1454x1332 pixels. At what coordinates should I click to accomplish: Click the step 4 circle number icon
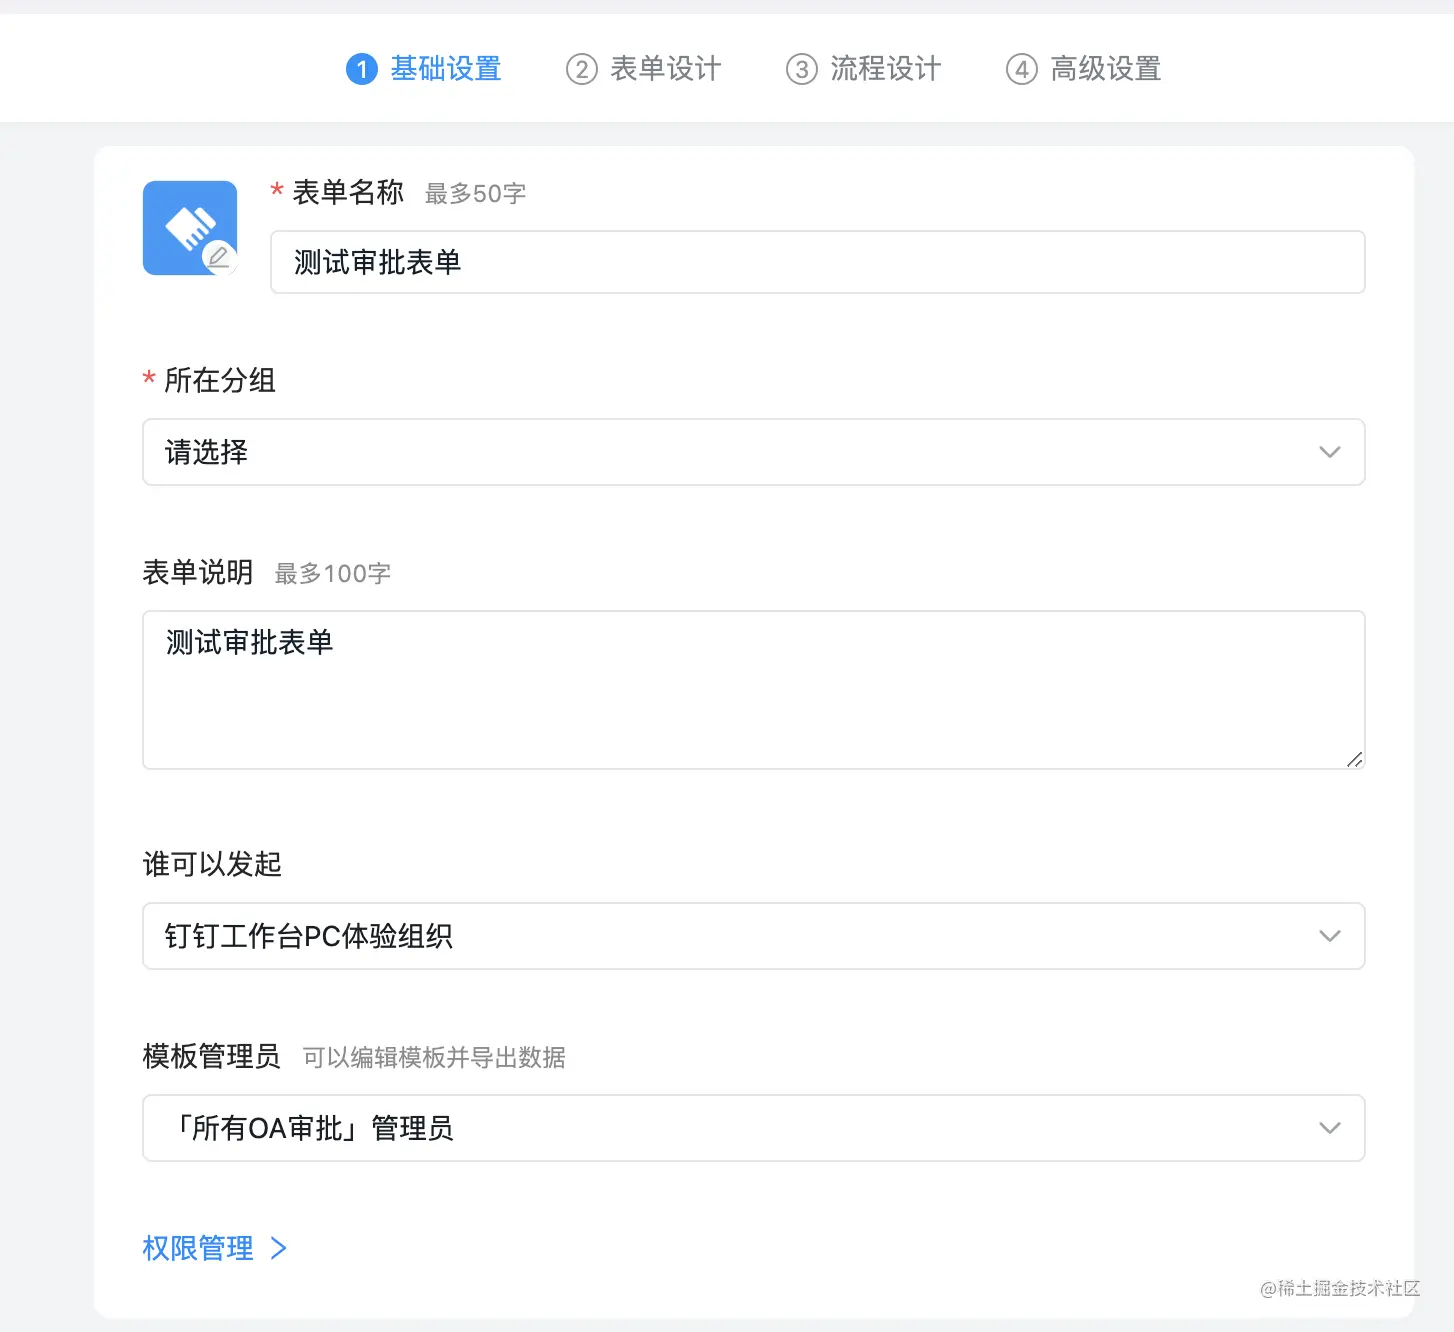[1022, 69]
